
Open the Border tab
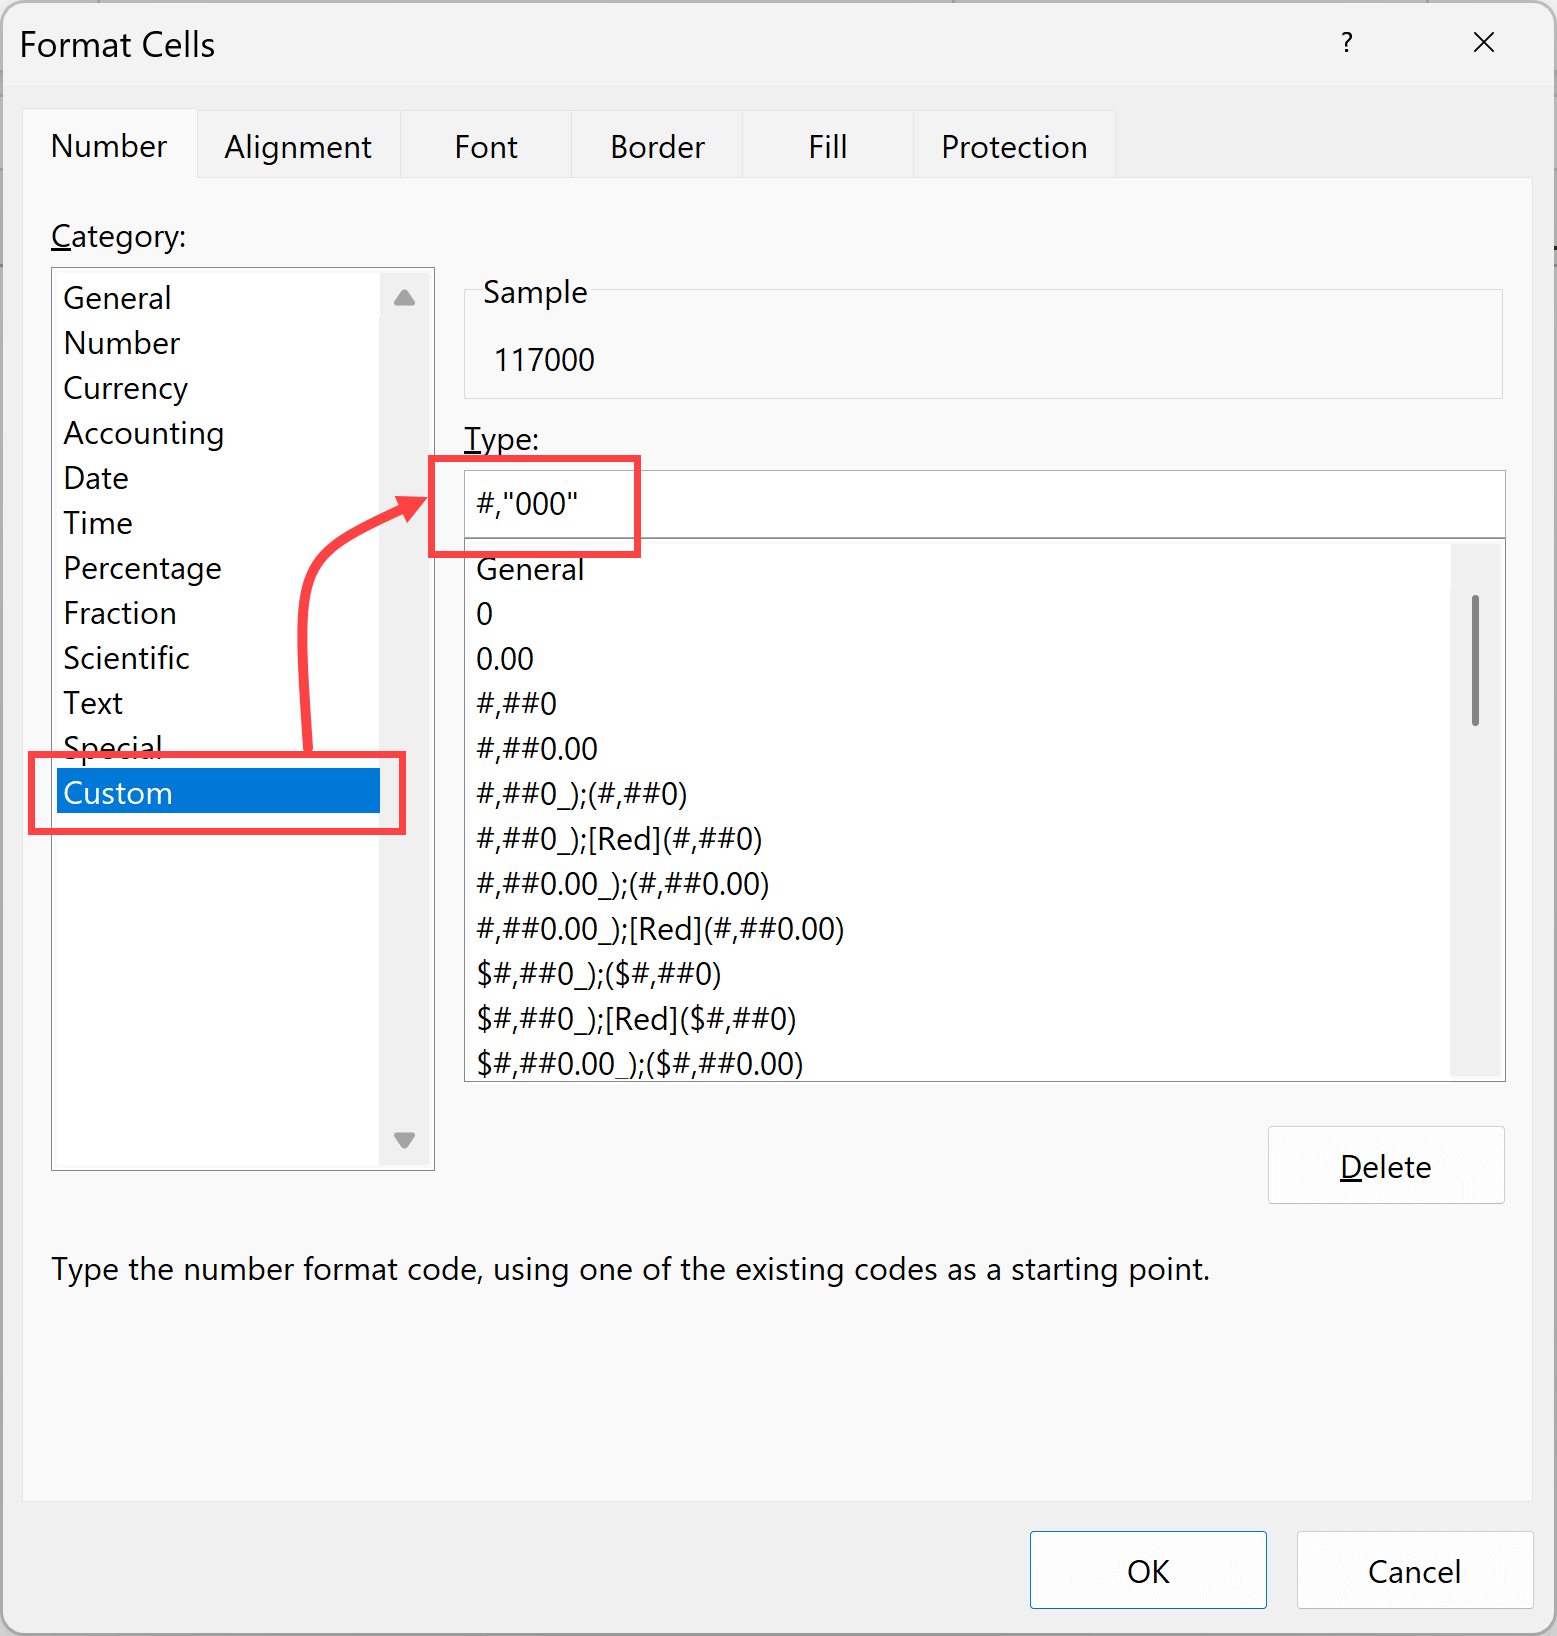657,147
